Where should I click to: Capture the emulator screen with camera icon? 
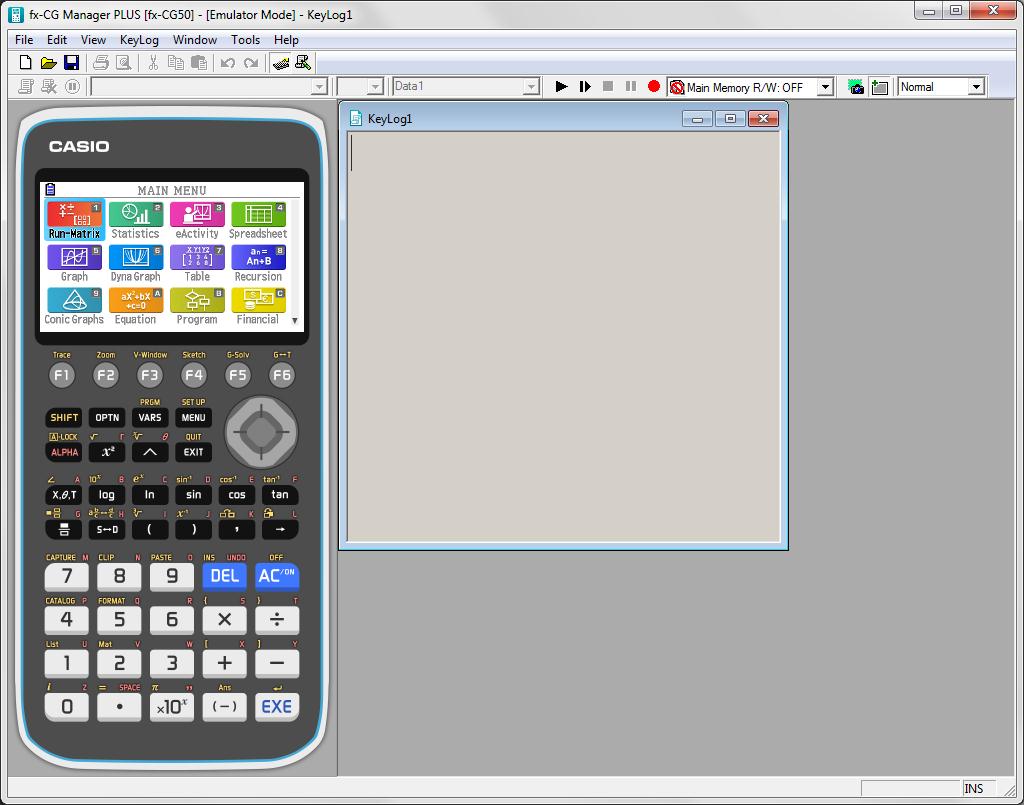[x=855, y=87]
